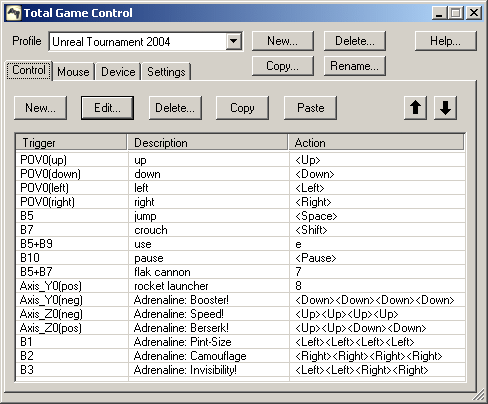Select the Control tab

point(29,70)
